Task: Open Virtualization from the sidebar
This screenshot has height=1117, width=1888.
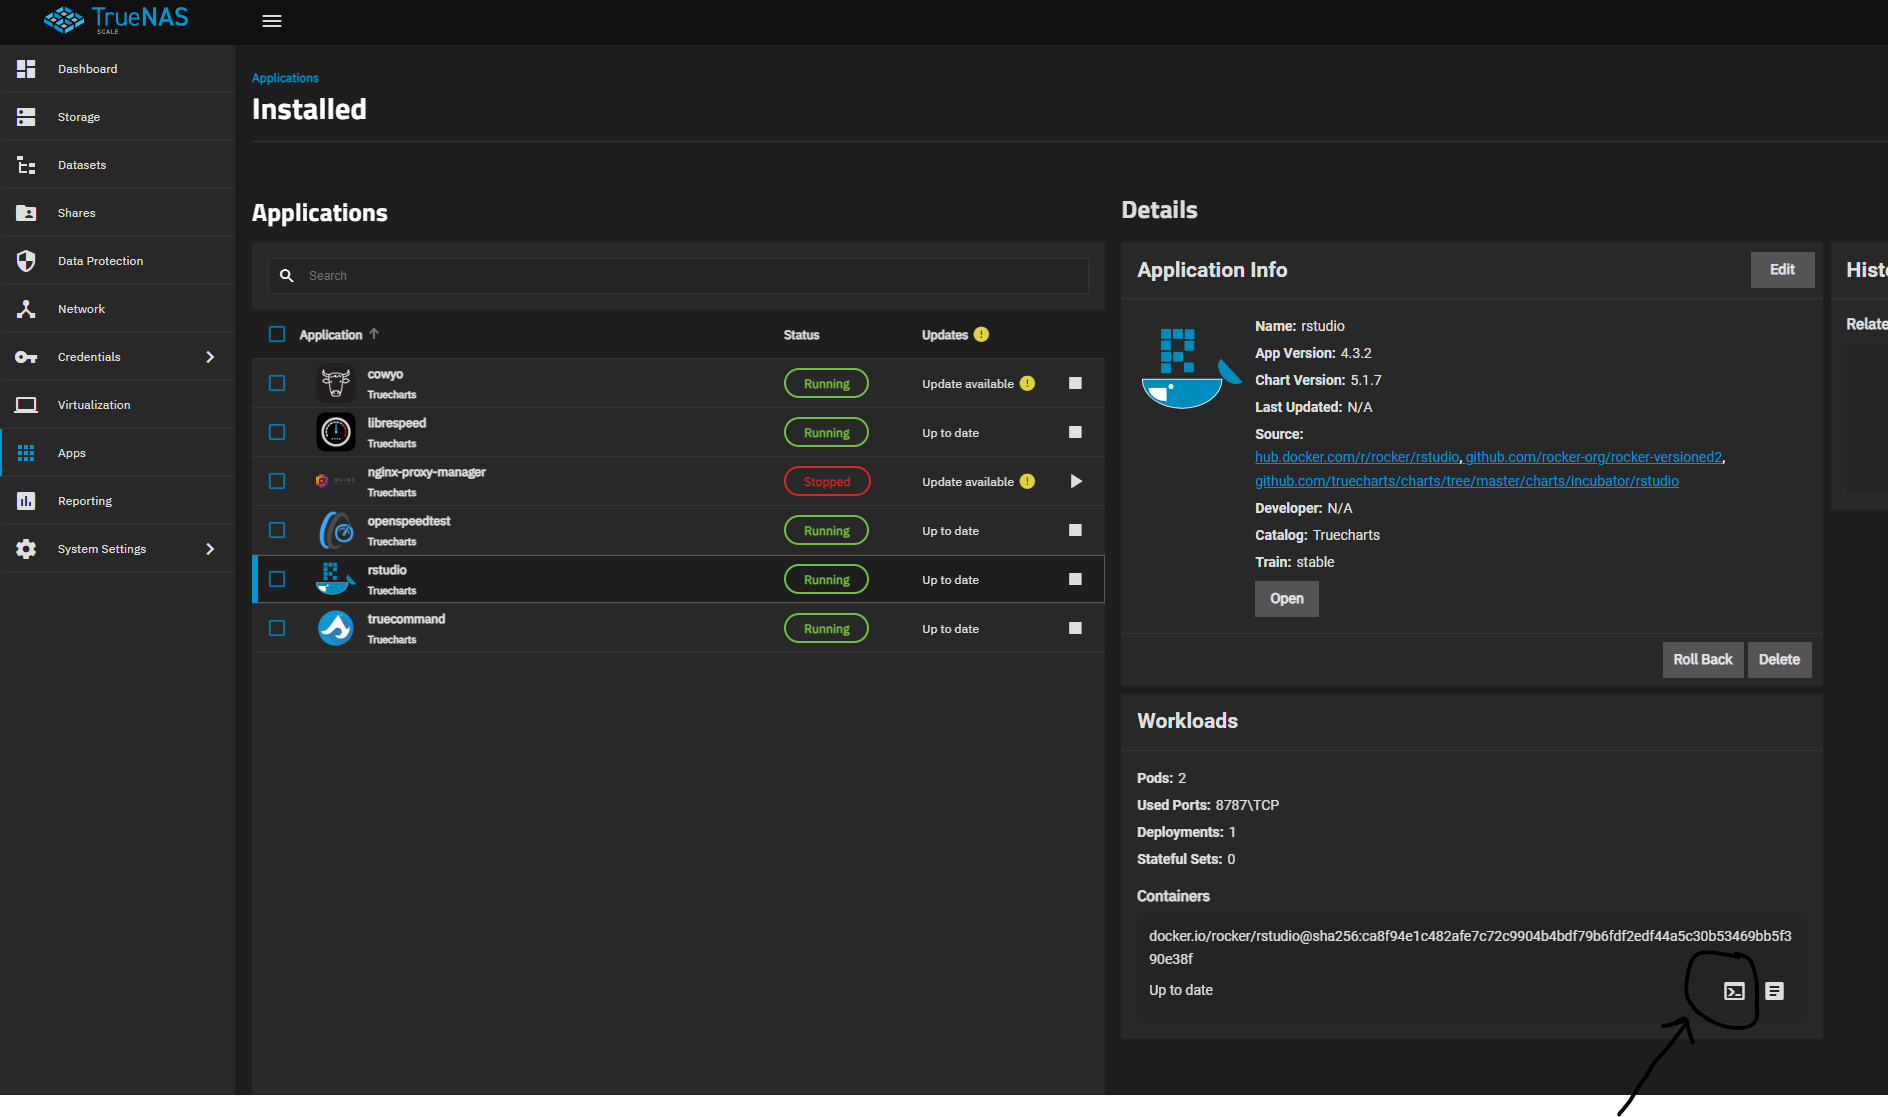Action: [x=118, y=405]
